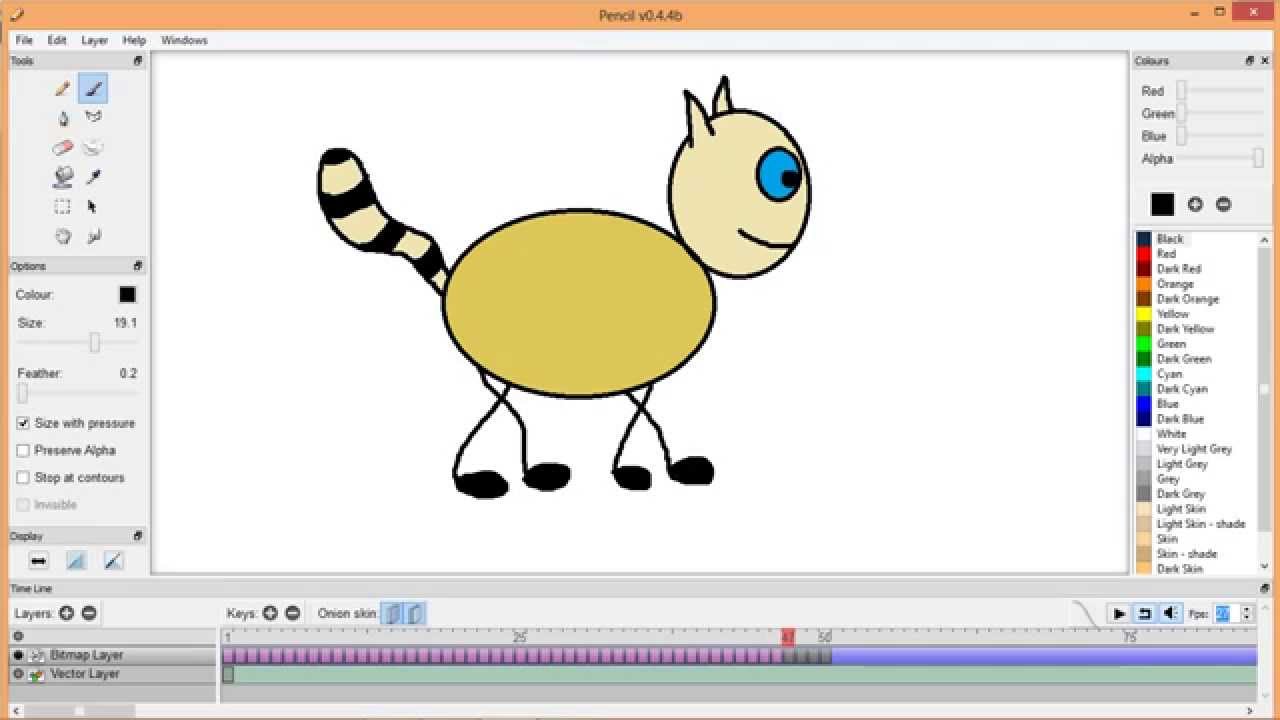Screen dimensions: 1280x720
Task: Toggle visibility of the Vector Layer
Action: click(x=17, y=674)
